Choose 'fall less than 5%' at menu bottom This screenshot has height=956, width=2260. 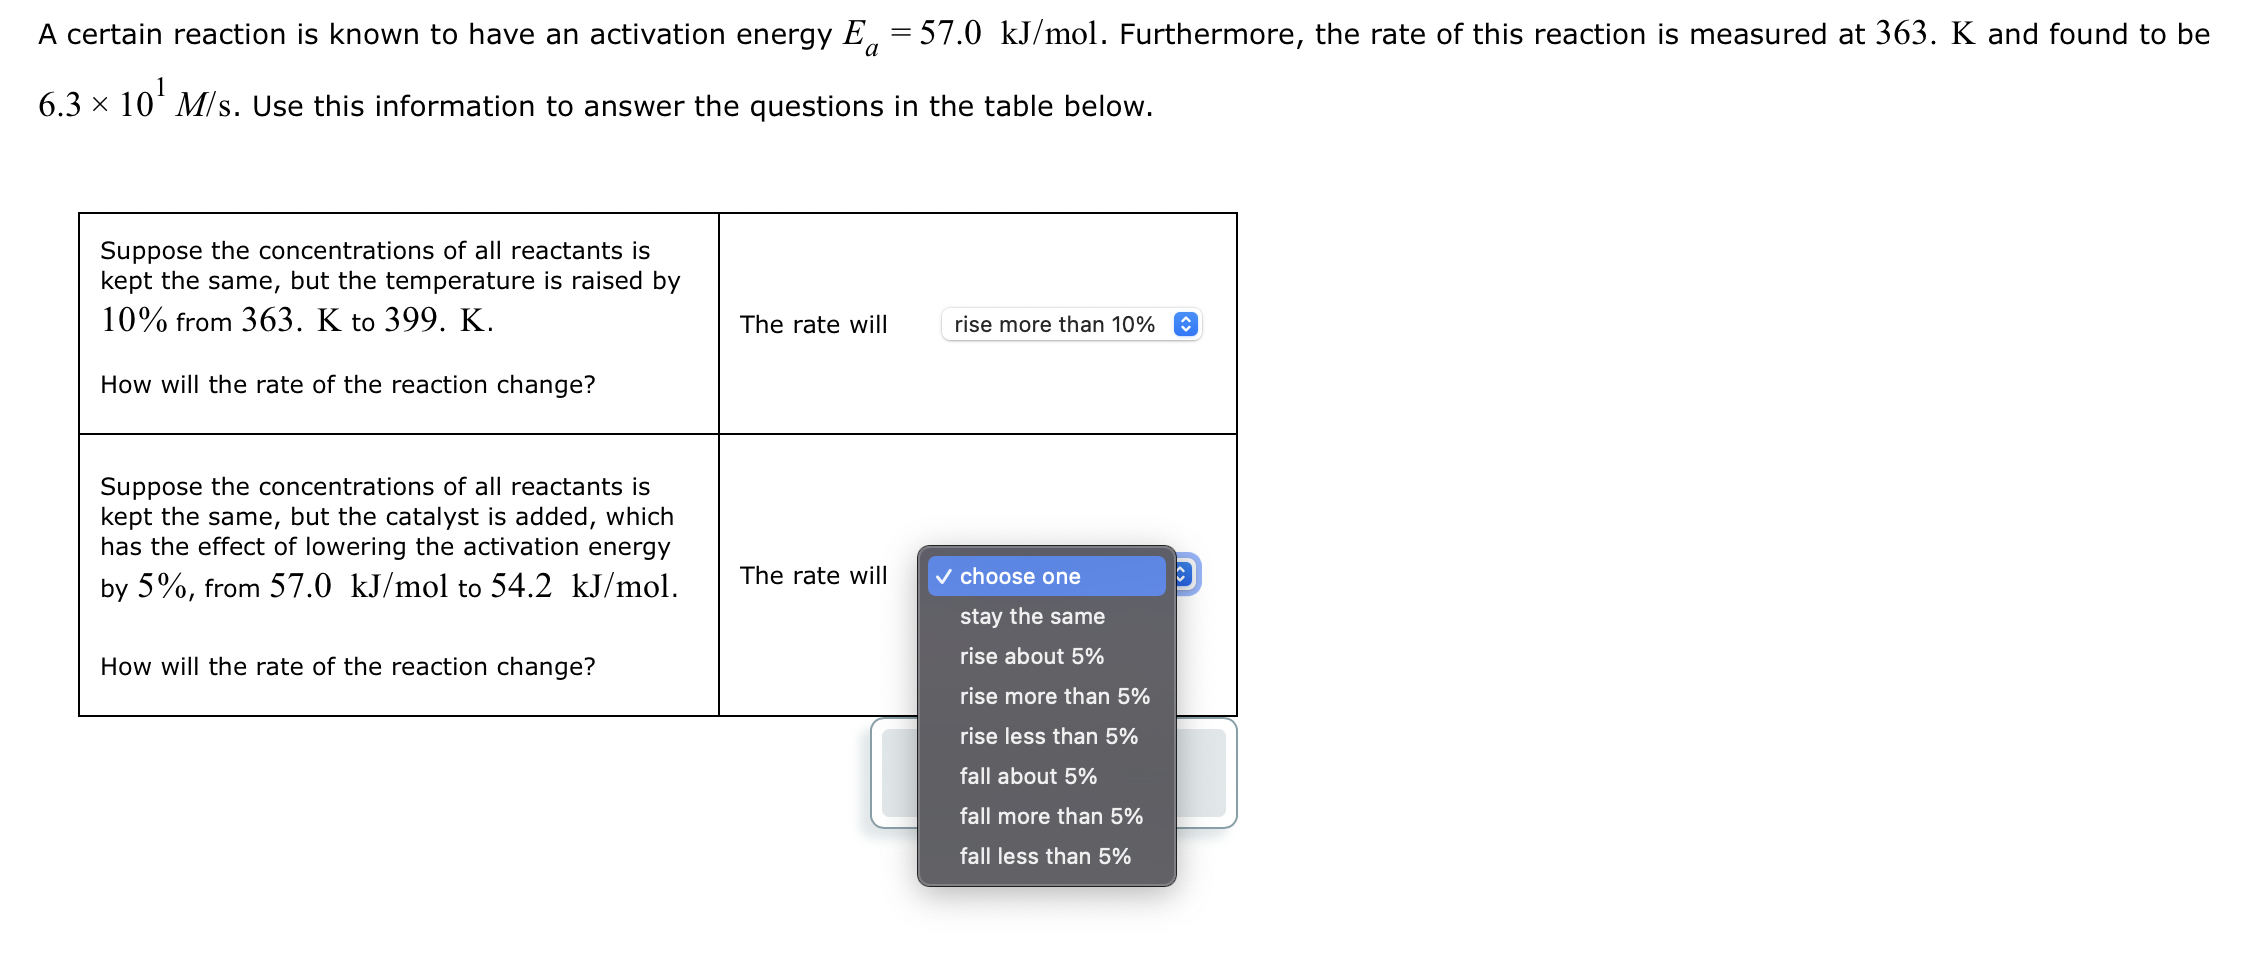(1044, 855)
